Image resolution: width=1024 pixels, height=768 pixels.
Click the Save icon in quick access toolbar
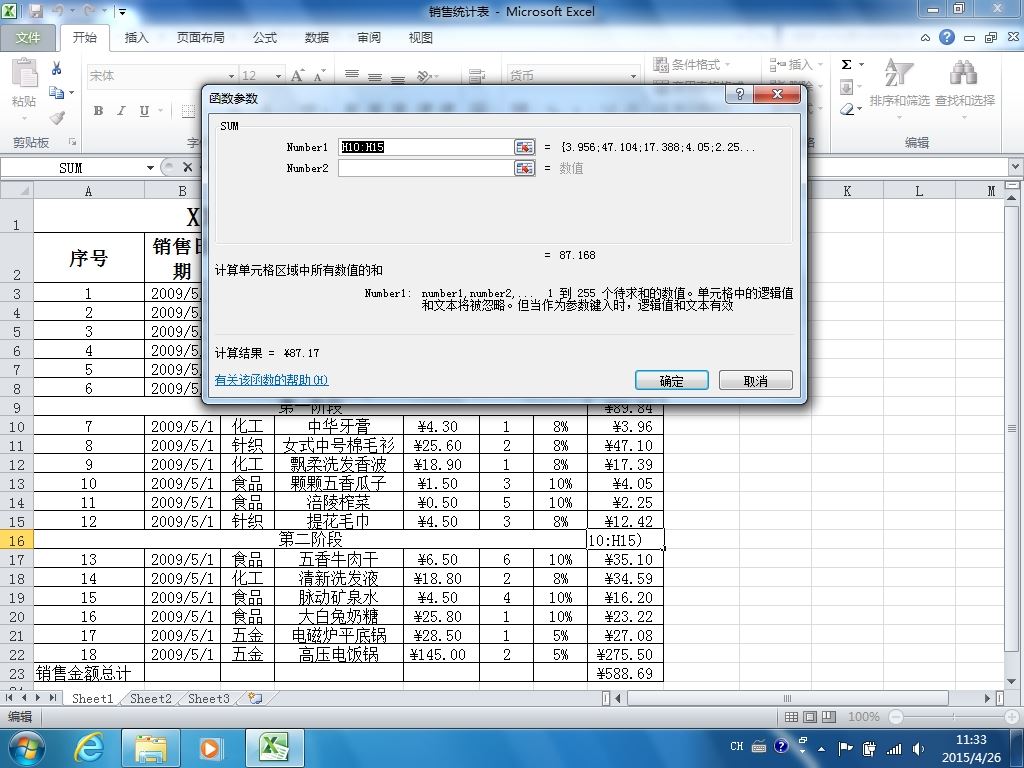click(x=36, y=11)
